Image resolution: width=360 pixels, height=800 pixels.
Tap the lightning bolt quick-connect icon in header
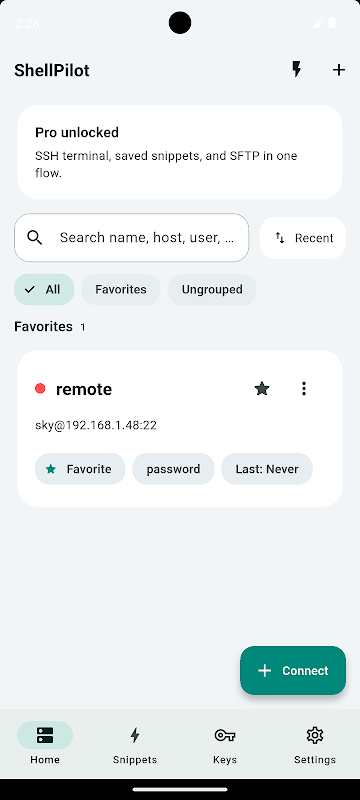(296, 69)
